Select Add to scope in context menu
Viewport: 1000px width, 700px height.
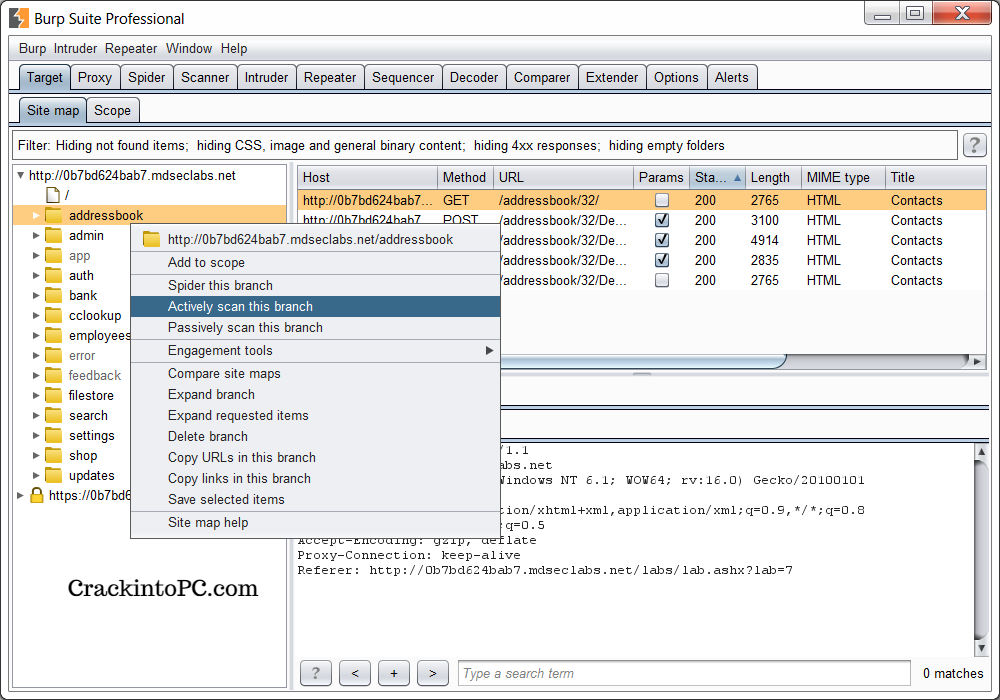315,263
